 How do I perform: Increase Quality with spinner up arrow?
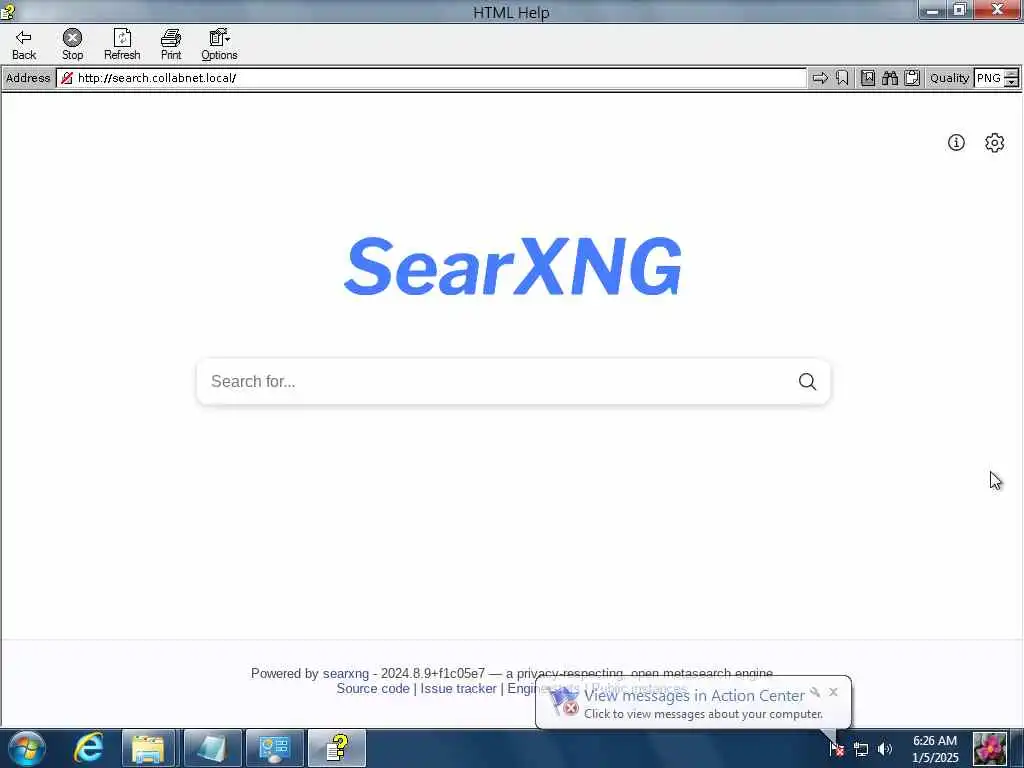tap(1012, 74)
